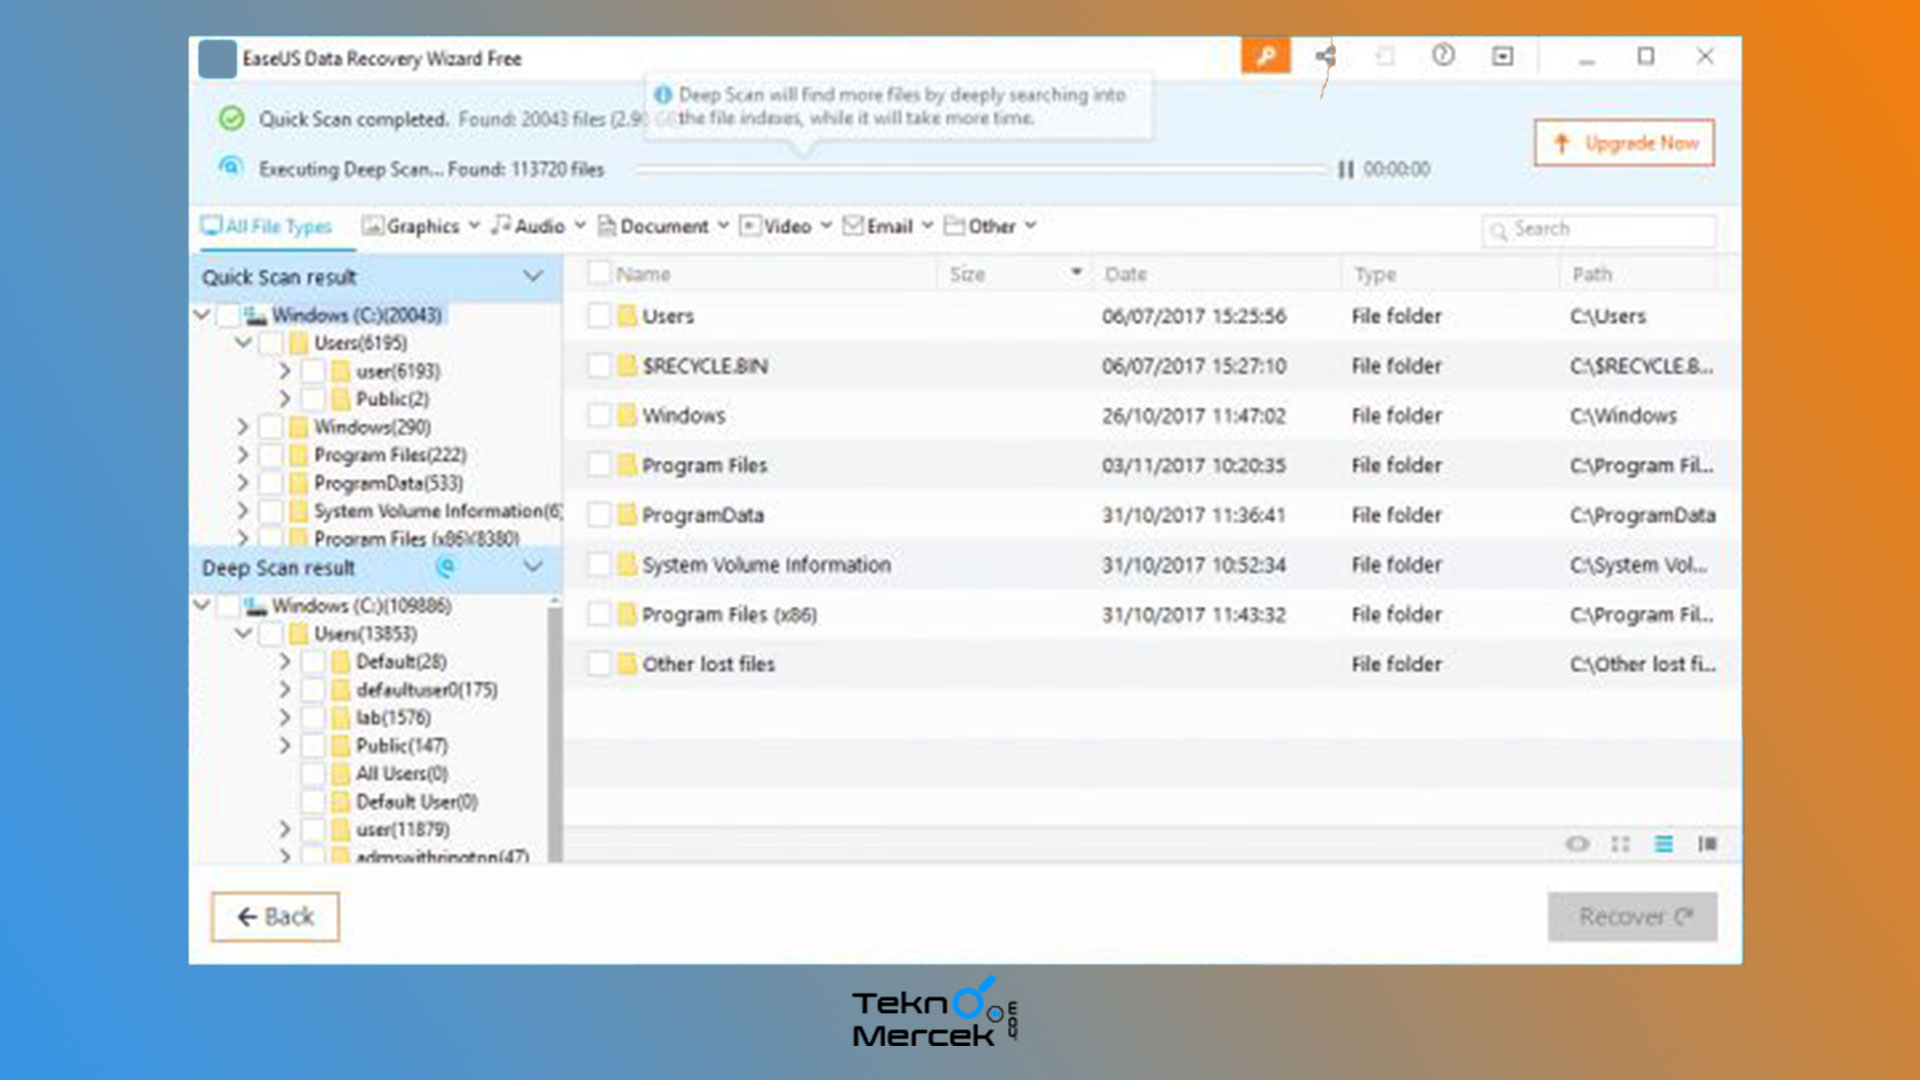This screenshot has height=1080, width=1920.
Task: Click the Back button
Action: [275, 917]
